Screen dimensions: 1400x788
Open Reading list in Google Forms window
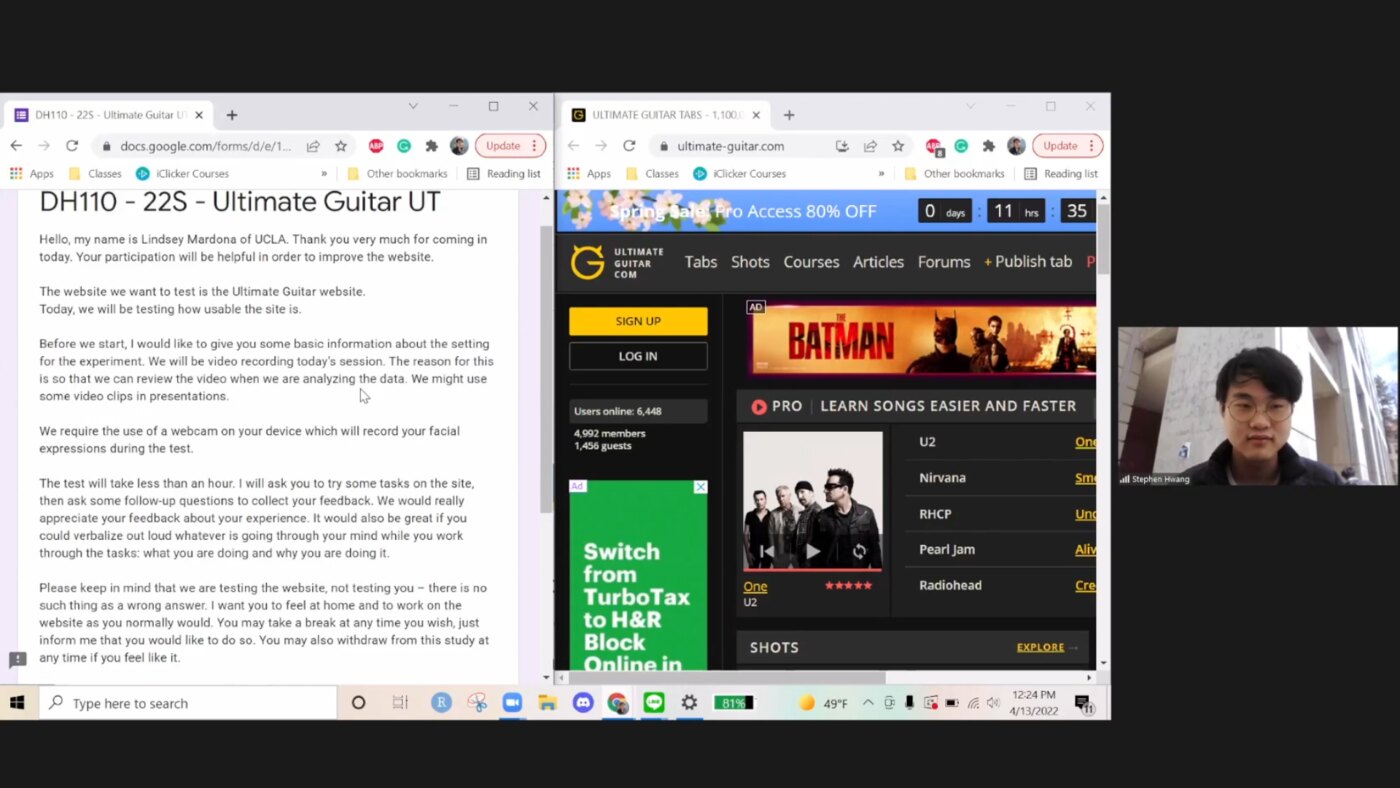(503, 174)
